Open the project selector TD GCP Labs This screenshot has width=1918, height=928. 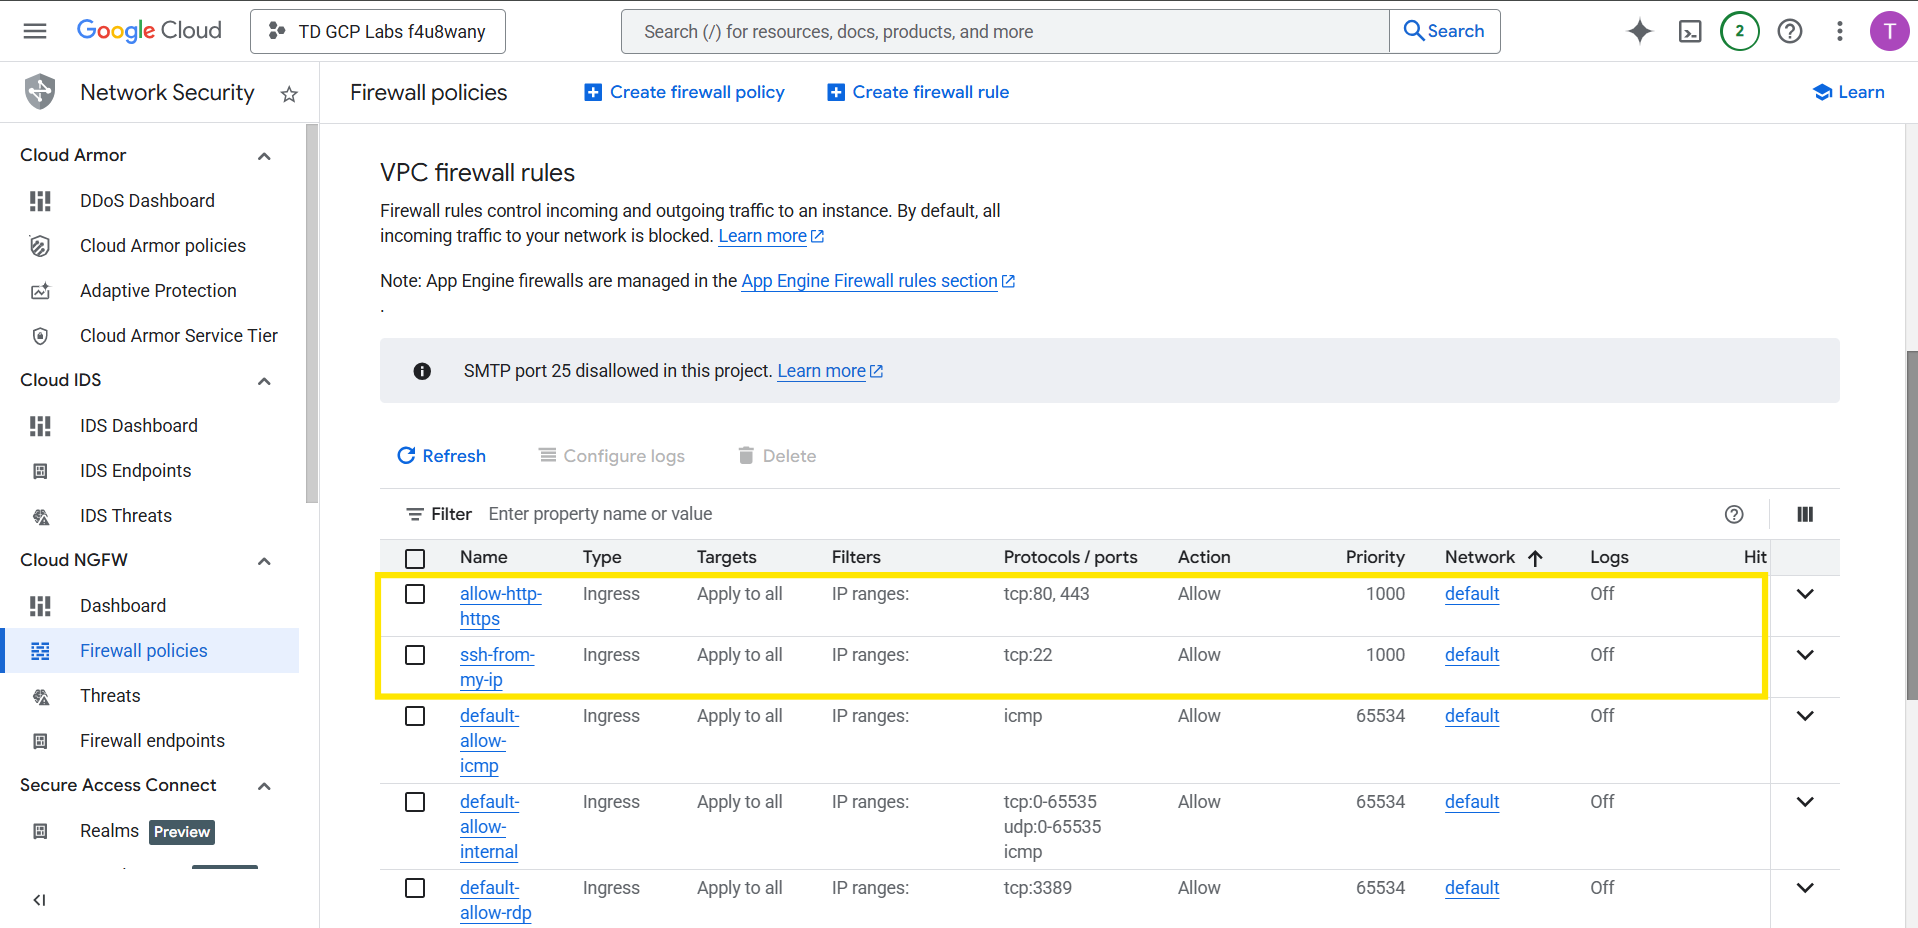click(378, 32)
